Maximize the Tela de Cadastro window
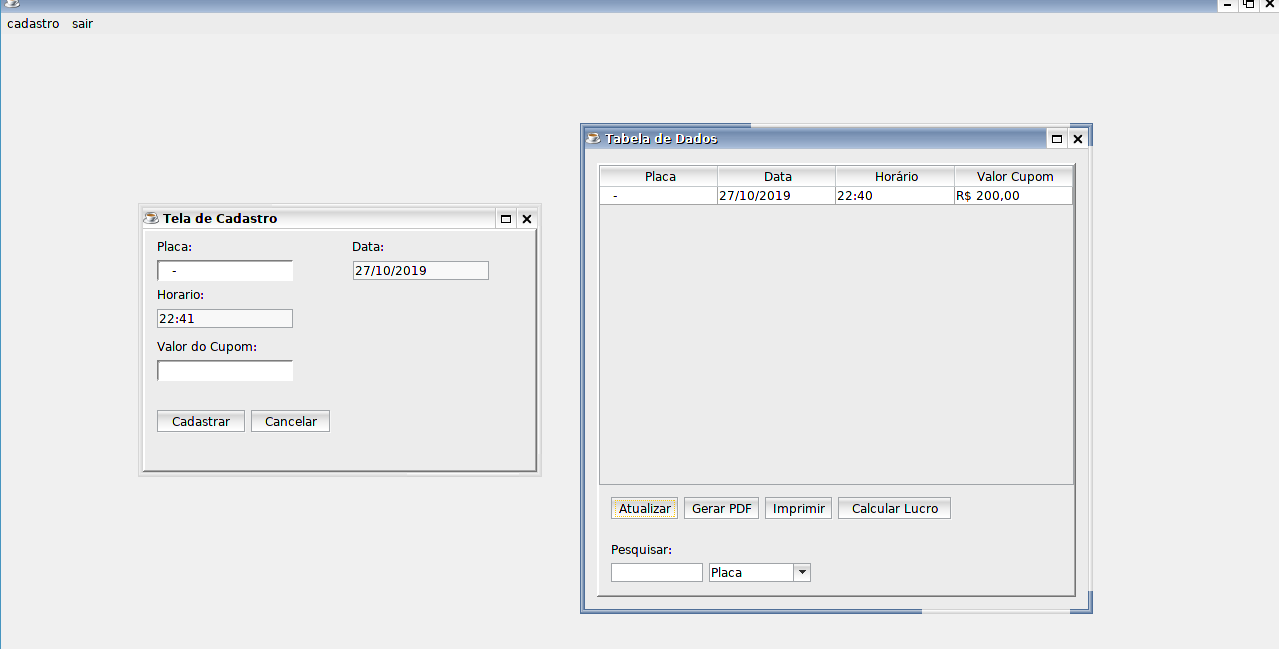This screenshot has height=649, width=1279. 506,218
